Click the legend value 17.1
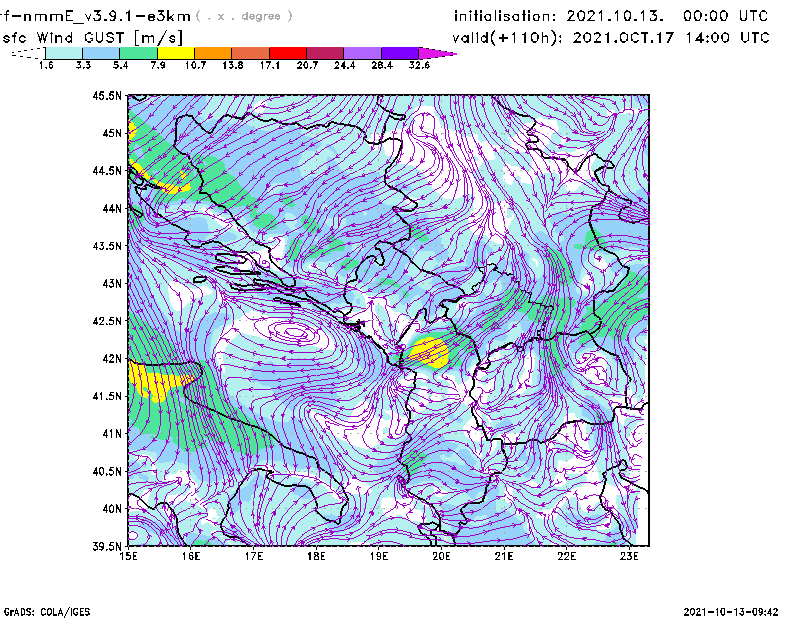800x618 pixels. tap(269, 65)
